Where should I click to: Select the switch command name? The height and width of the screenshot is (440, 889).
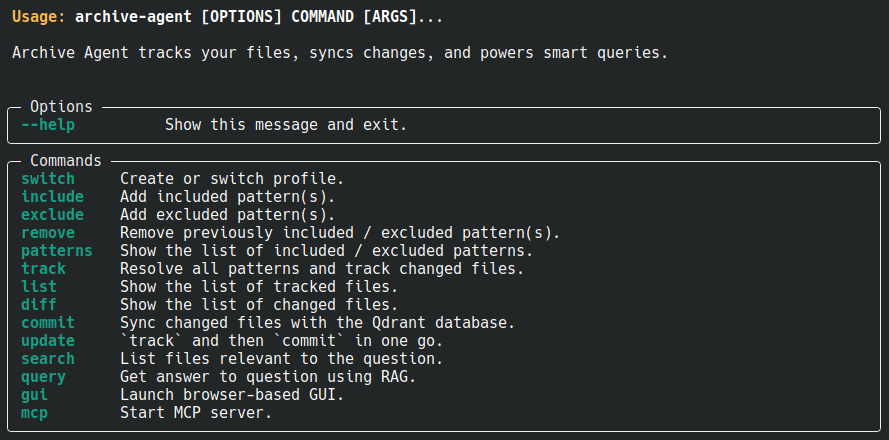pyautogui.click(x=48, y=179)
